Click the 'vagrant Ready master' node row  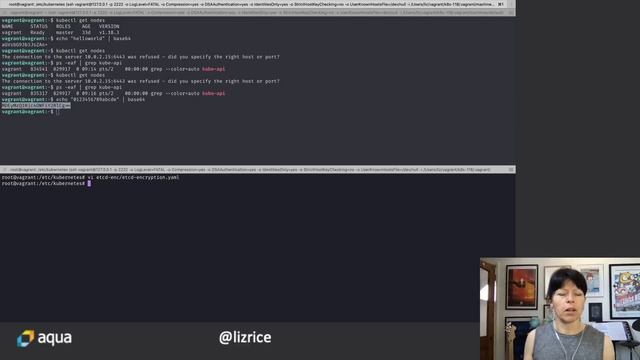point(60,33)
